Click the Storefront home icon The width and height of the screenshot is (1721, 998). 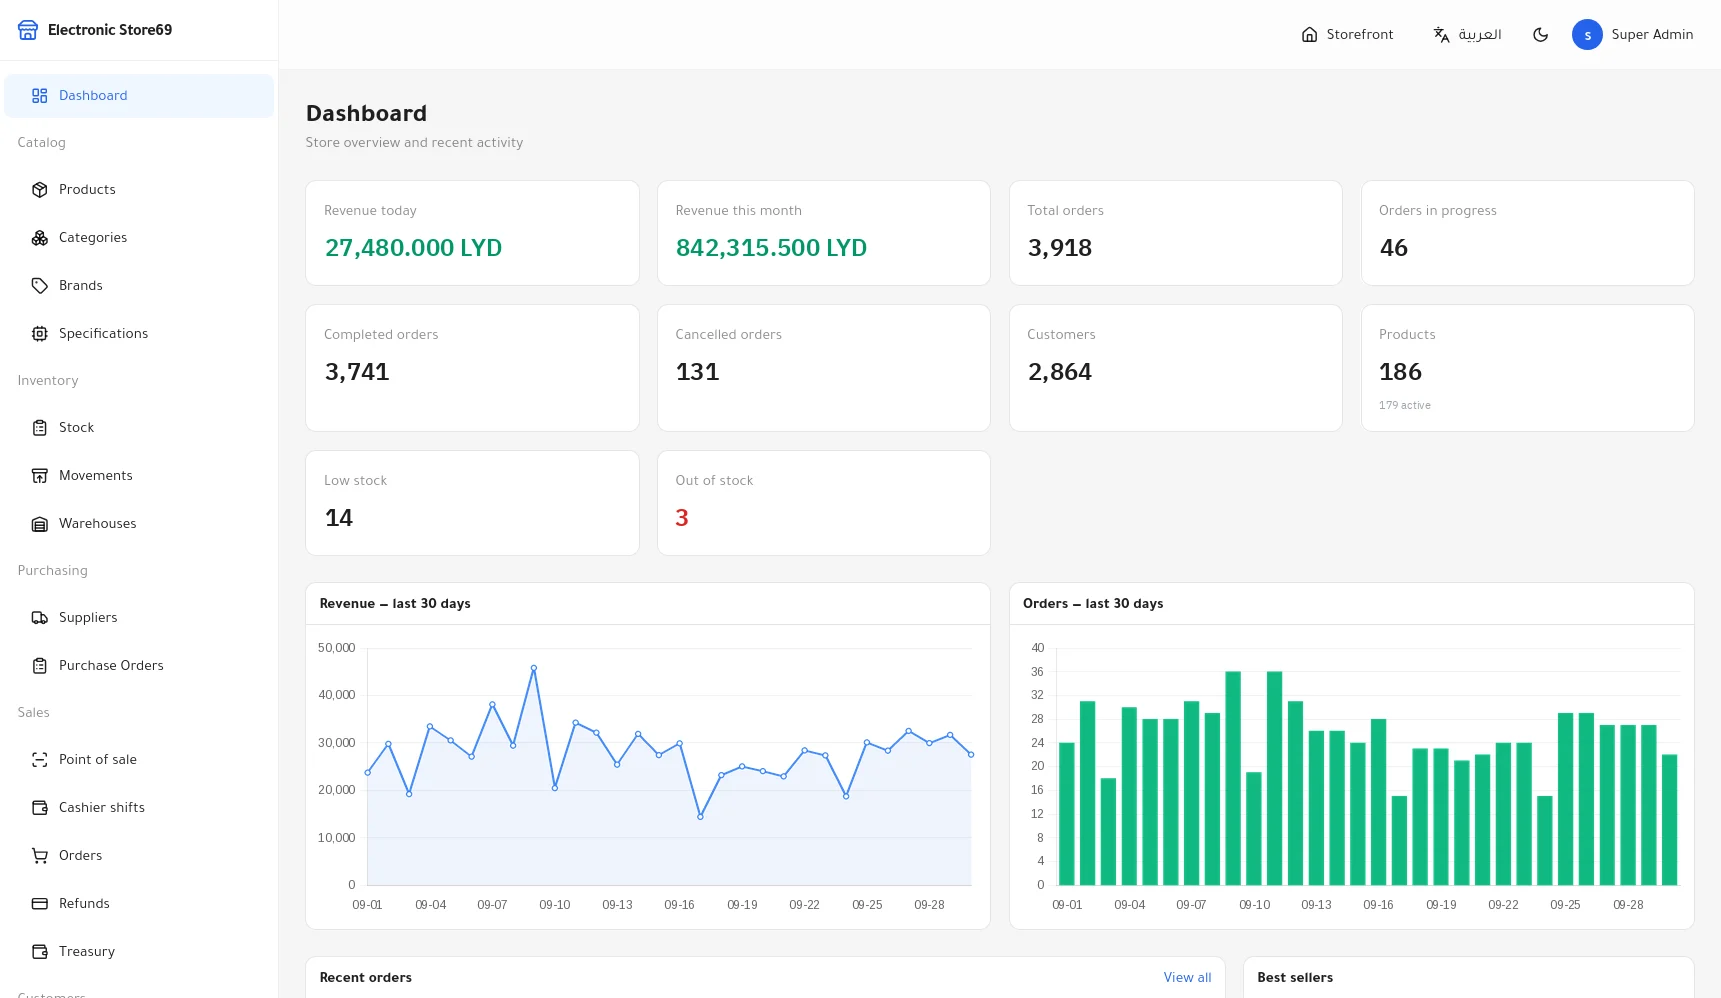pos(1309,35)
